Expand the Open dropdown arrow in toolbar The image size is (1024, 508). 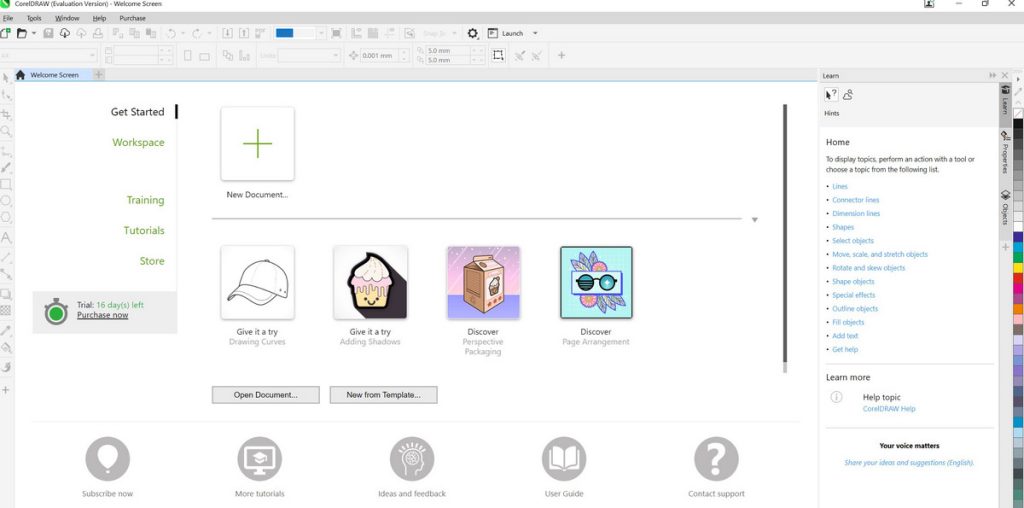pos(34,33)
